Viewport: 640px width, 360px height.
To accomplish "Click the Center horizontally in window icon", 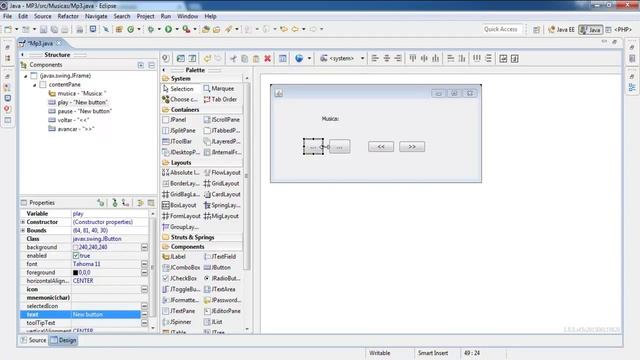I will click(503, 58).
